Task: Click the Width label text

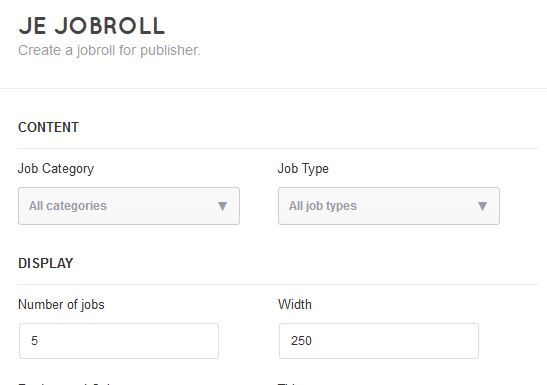Action: pyautogui.click(x=294, y=304)
